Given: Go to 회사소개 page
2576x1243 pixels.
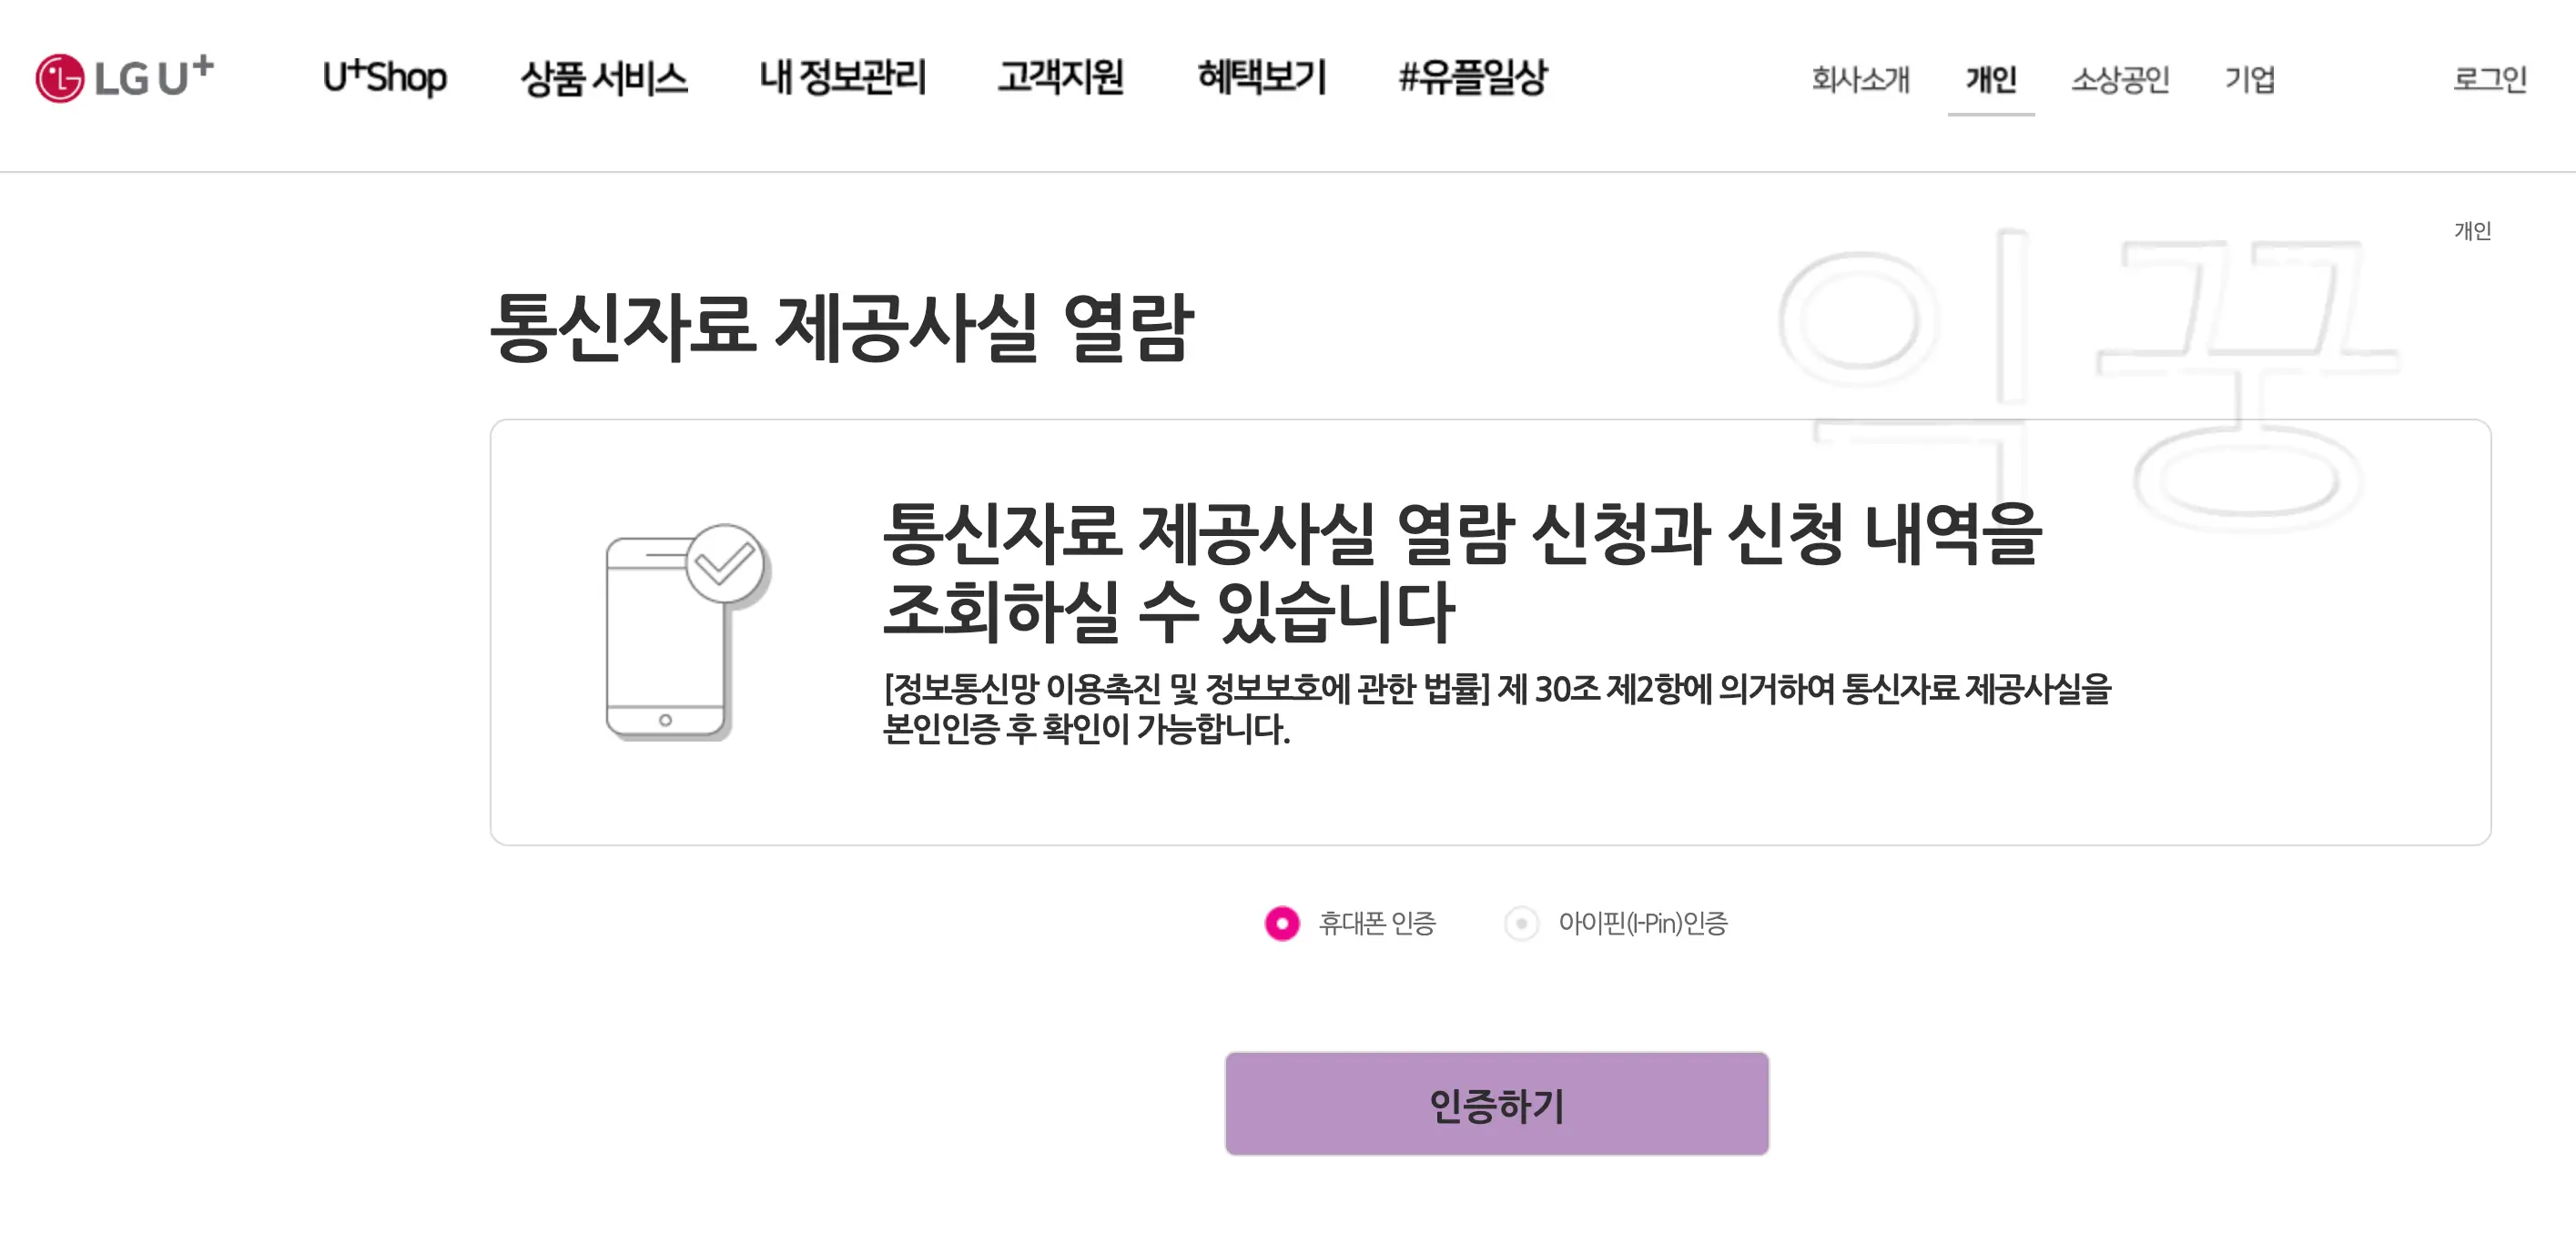Looking at the screenshot, I should click(x=1862, y=80).
